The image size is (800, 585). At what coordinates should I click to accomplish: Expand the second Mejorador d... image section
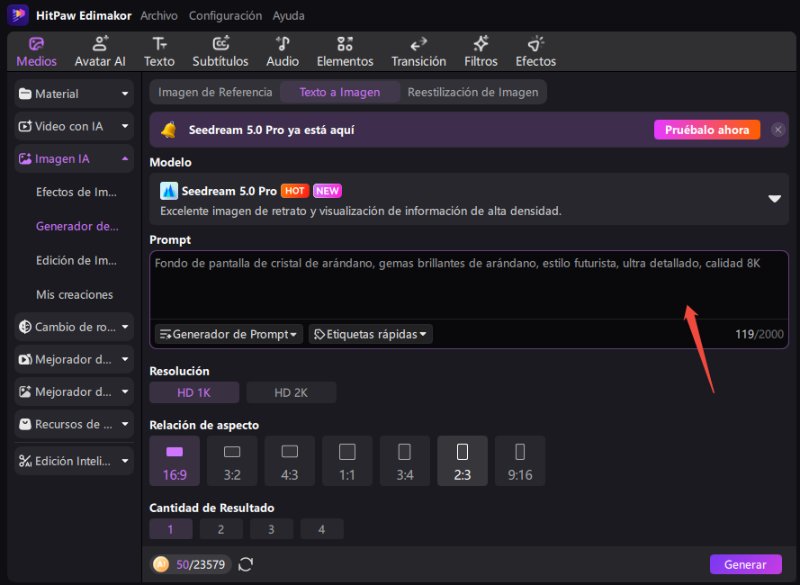click(74, 392)
